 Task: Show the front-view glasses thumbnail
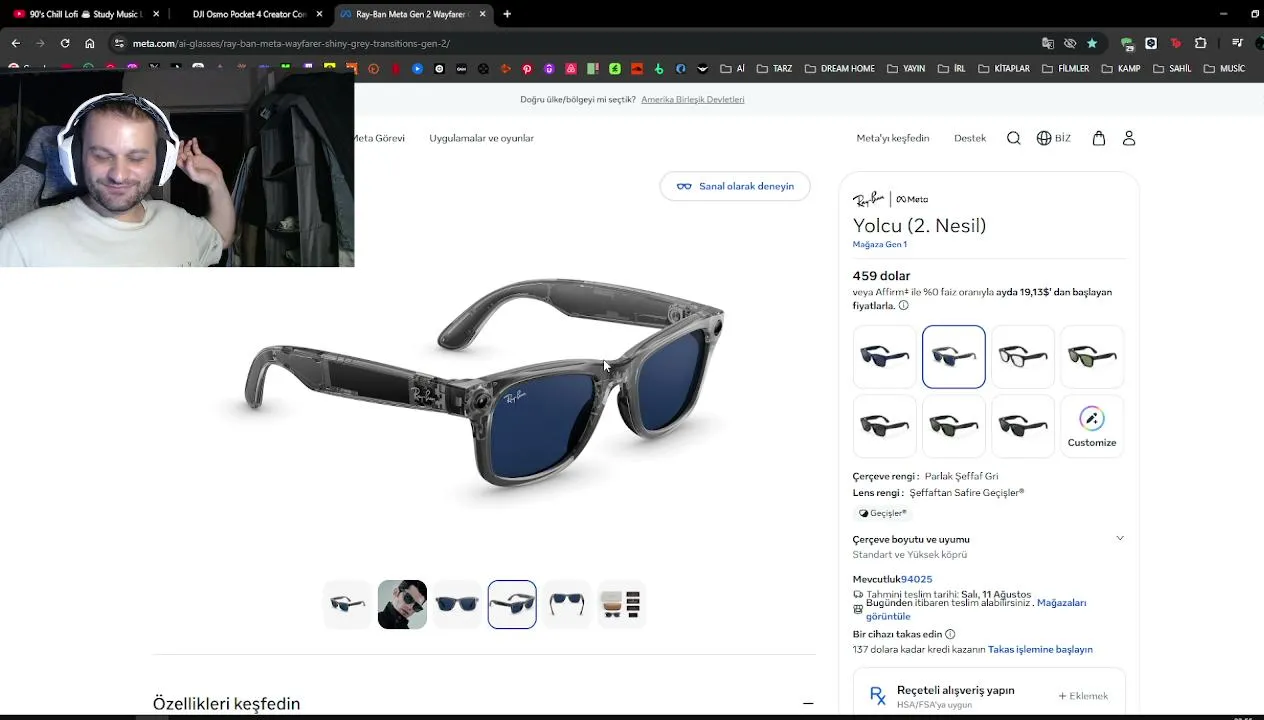(457, 604)
